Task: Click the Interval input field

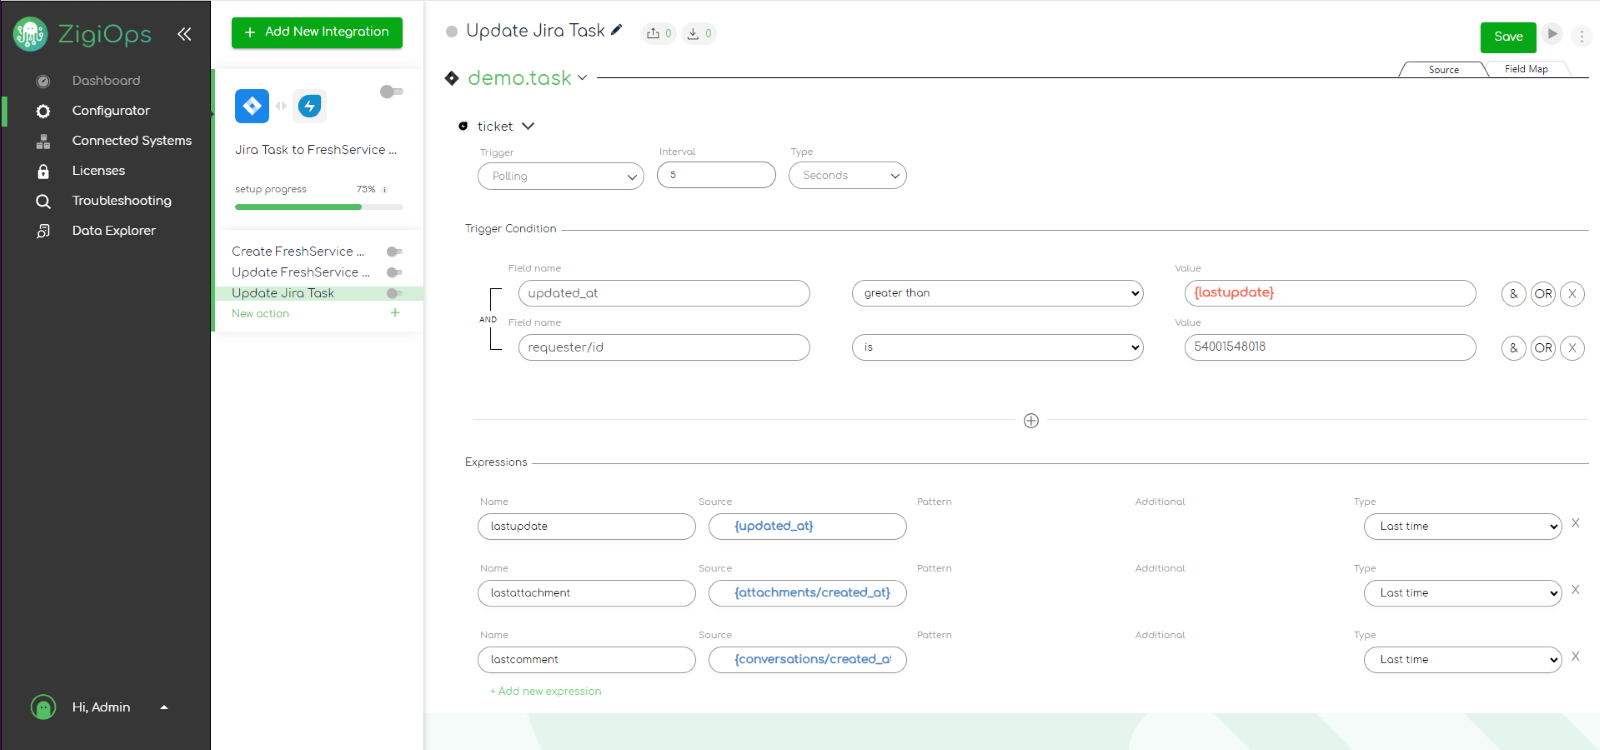Action: [716, 175]
